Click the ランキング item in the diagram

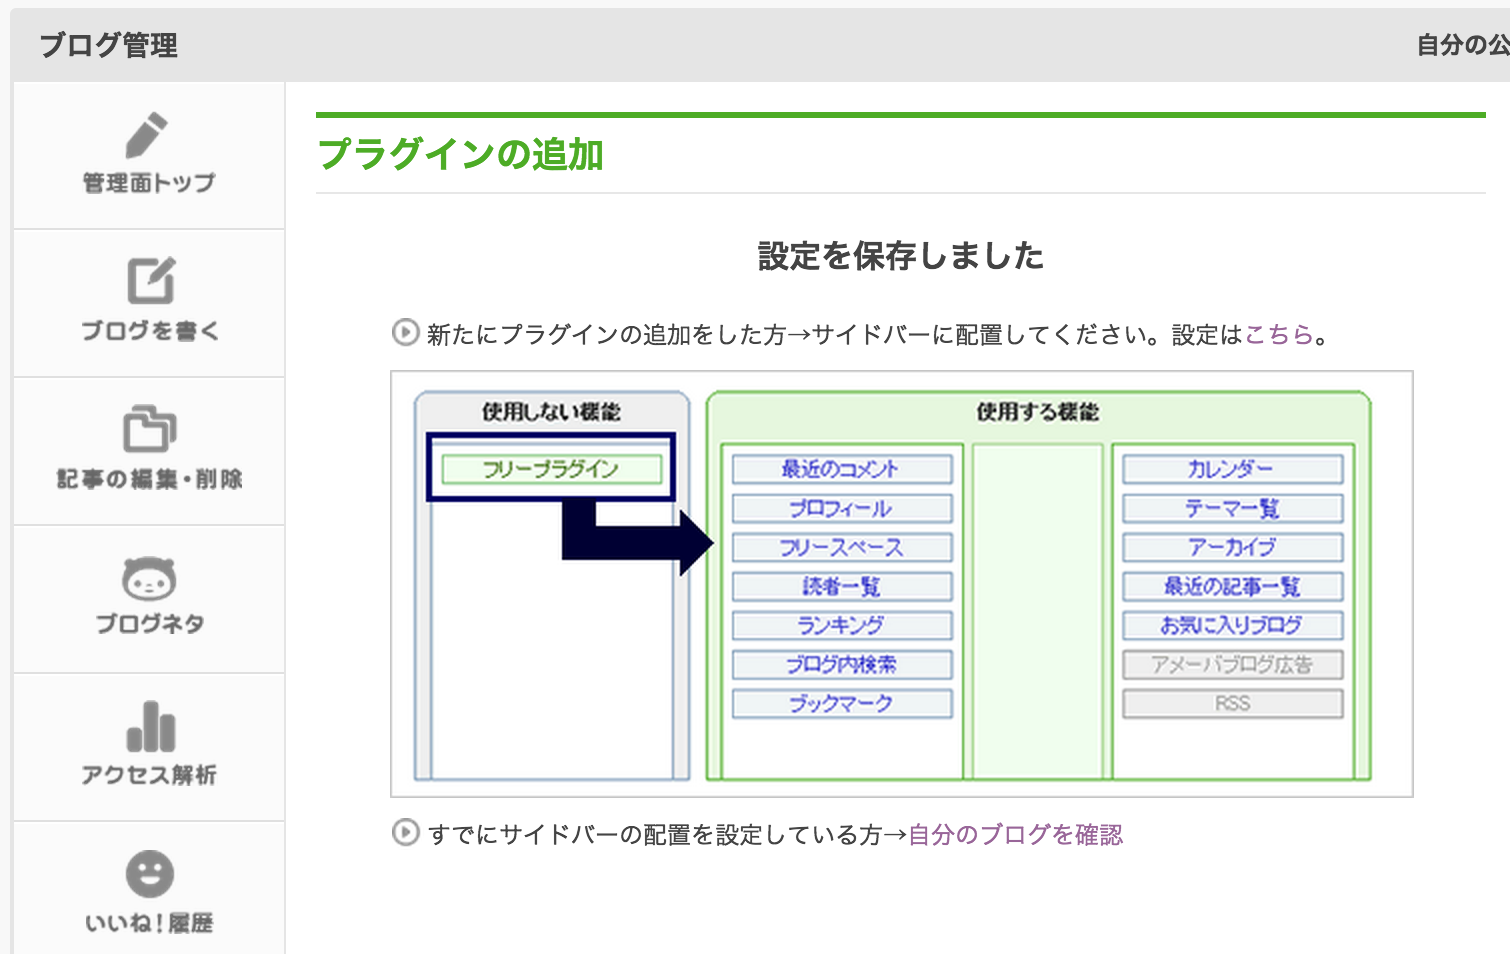[x=841, y=626]
